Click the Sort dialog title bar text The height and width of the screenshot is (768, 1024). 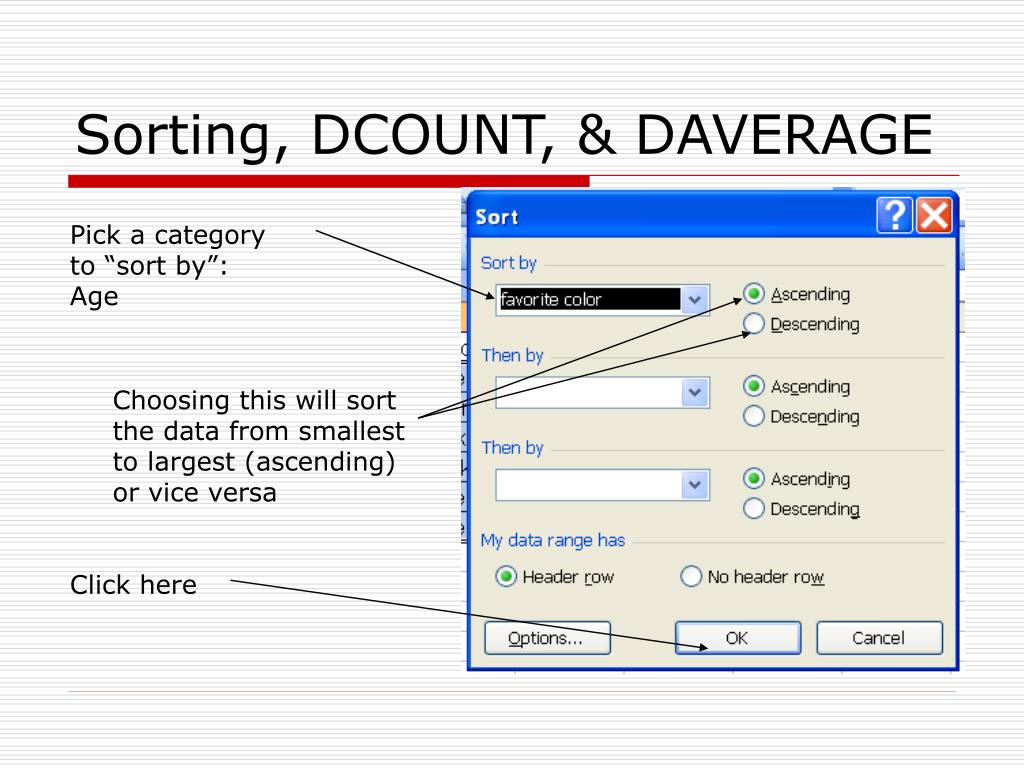pyautogui.click(x=496, y=217)
